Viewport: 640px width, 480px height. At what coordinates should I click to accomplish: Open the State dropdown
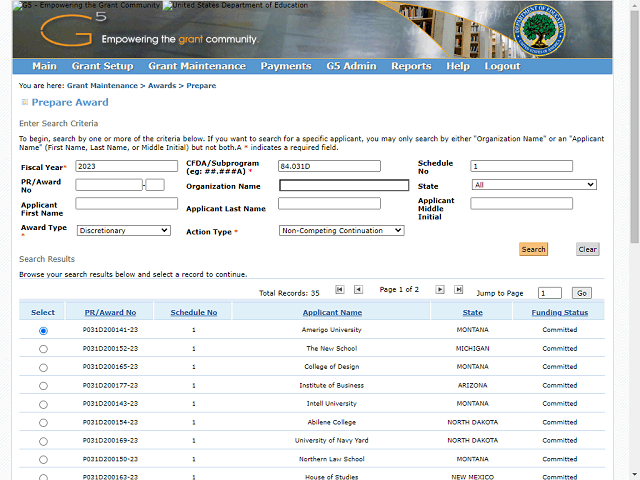(x=534, y=185)
